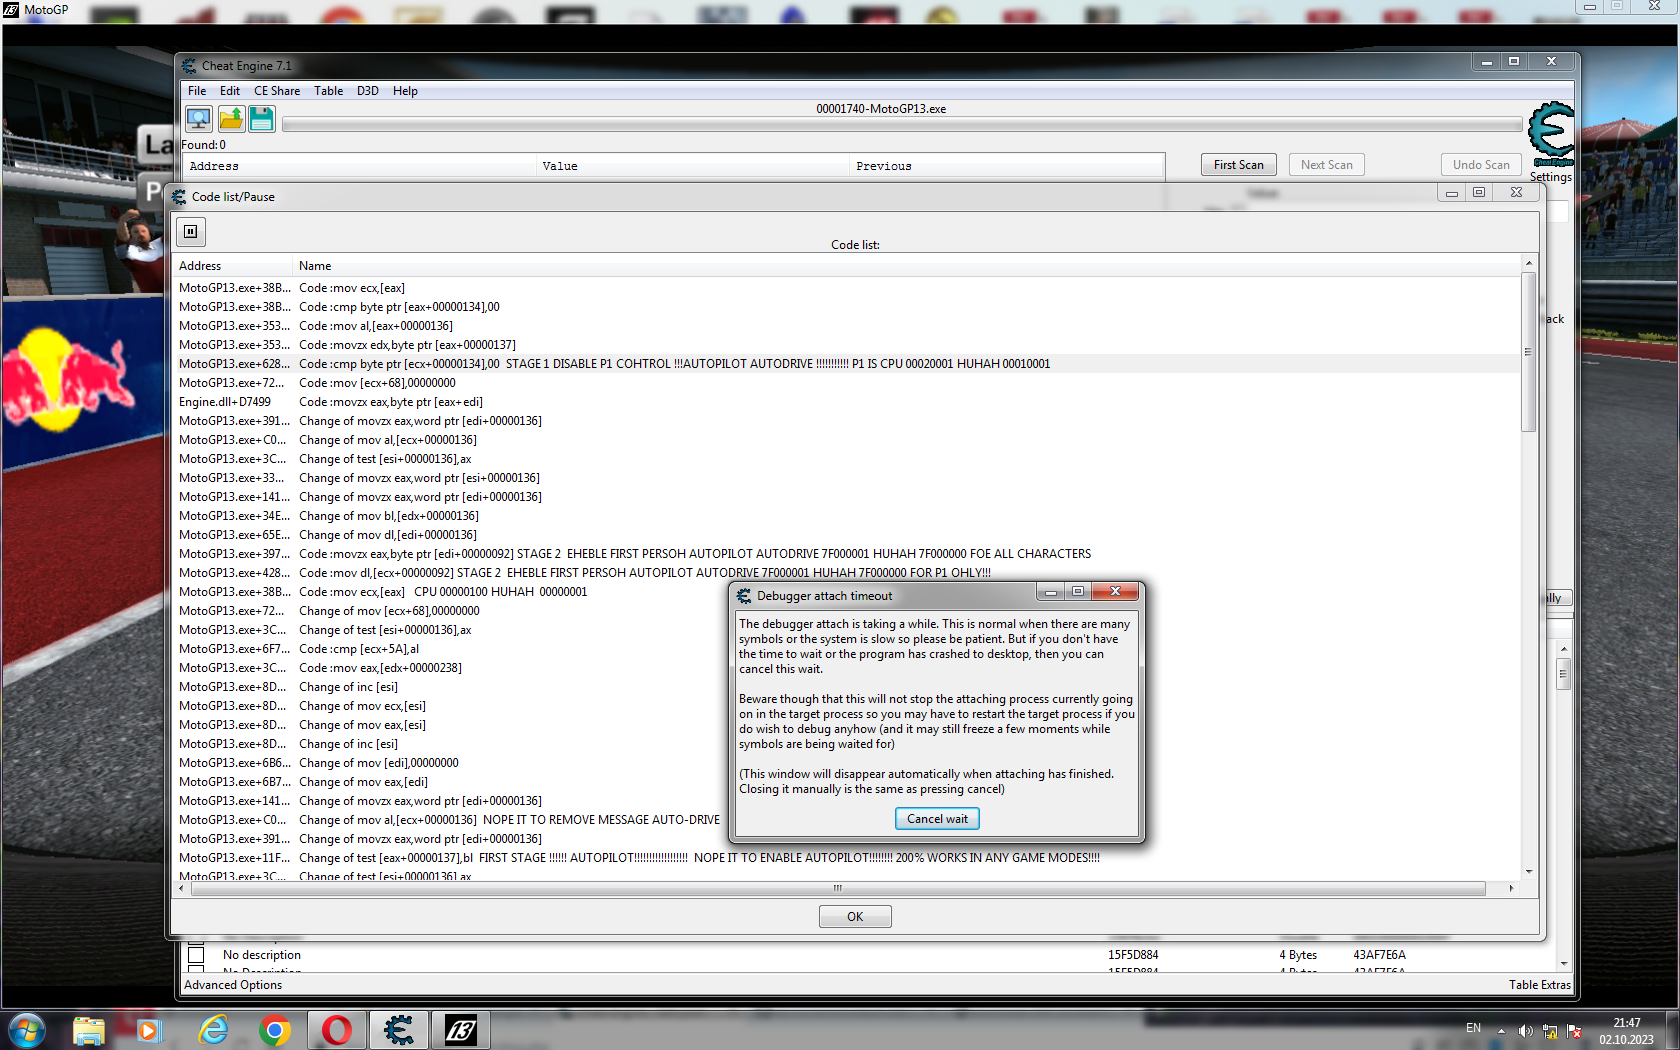
Task: Select STAGE 1 DISABLE P1 CONTROL code entry
Action: [848, 364]
